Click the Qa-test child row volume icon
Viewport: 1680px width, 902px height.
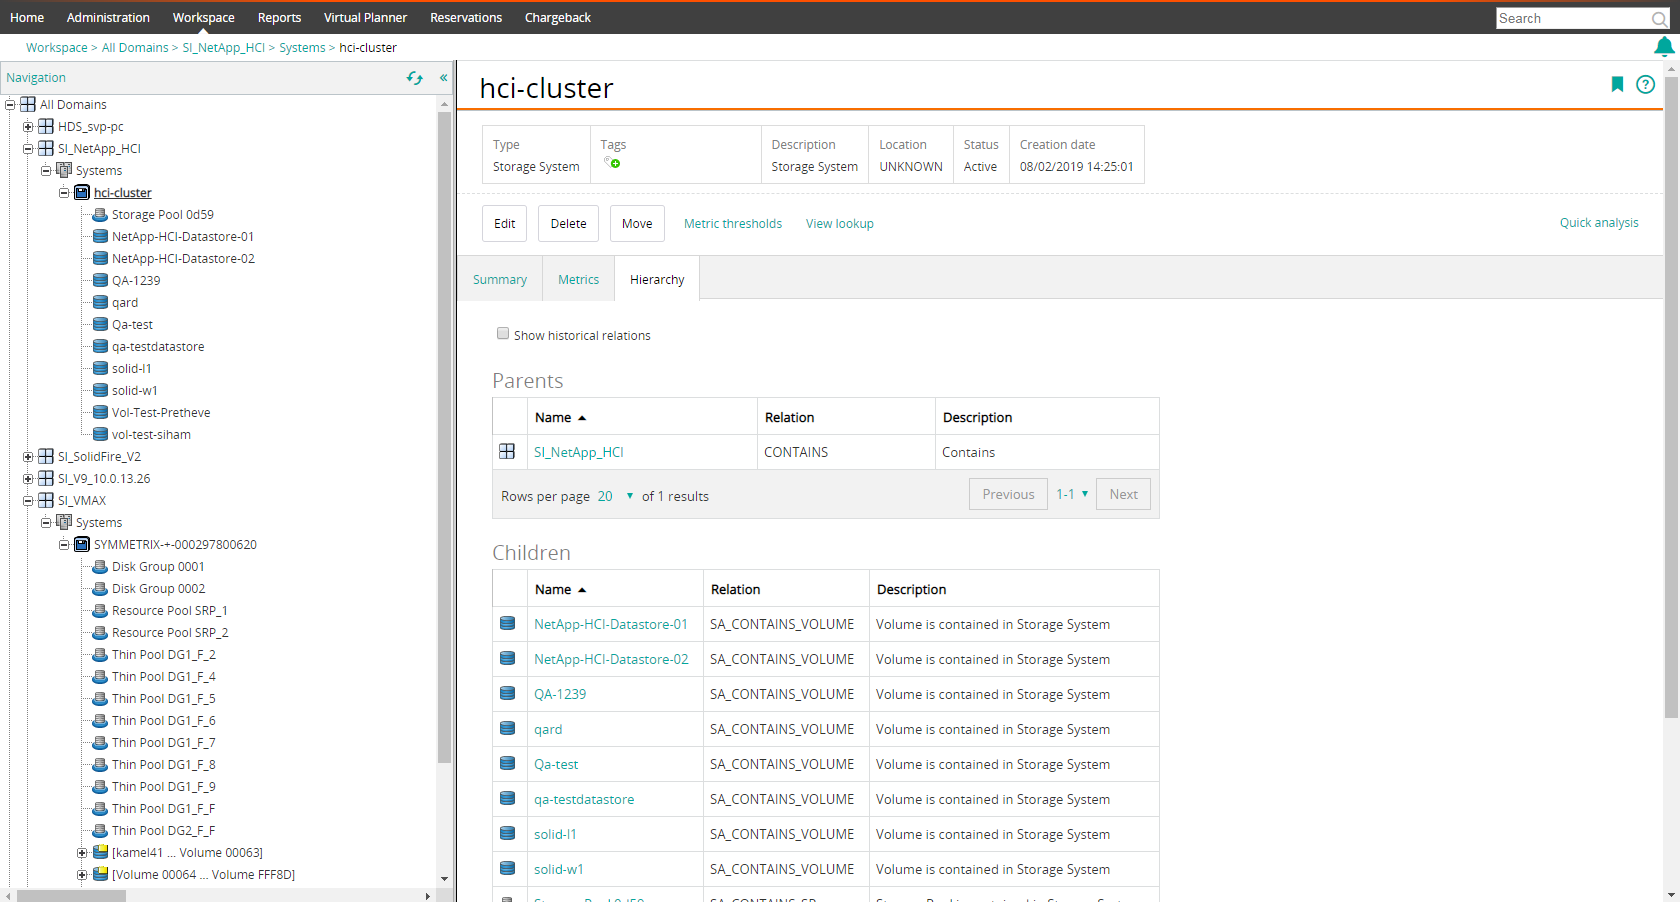coord(507,763)
